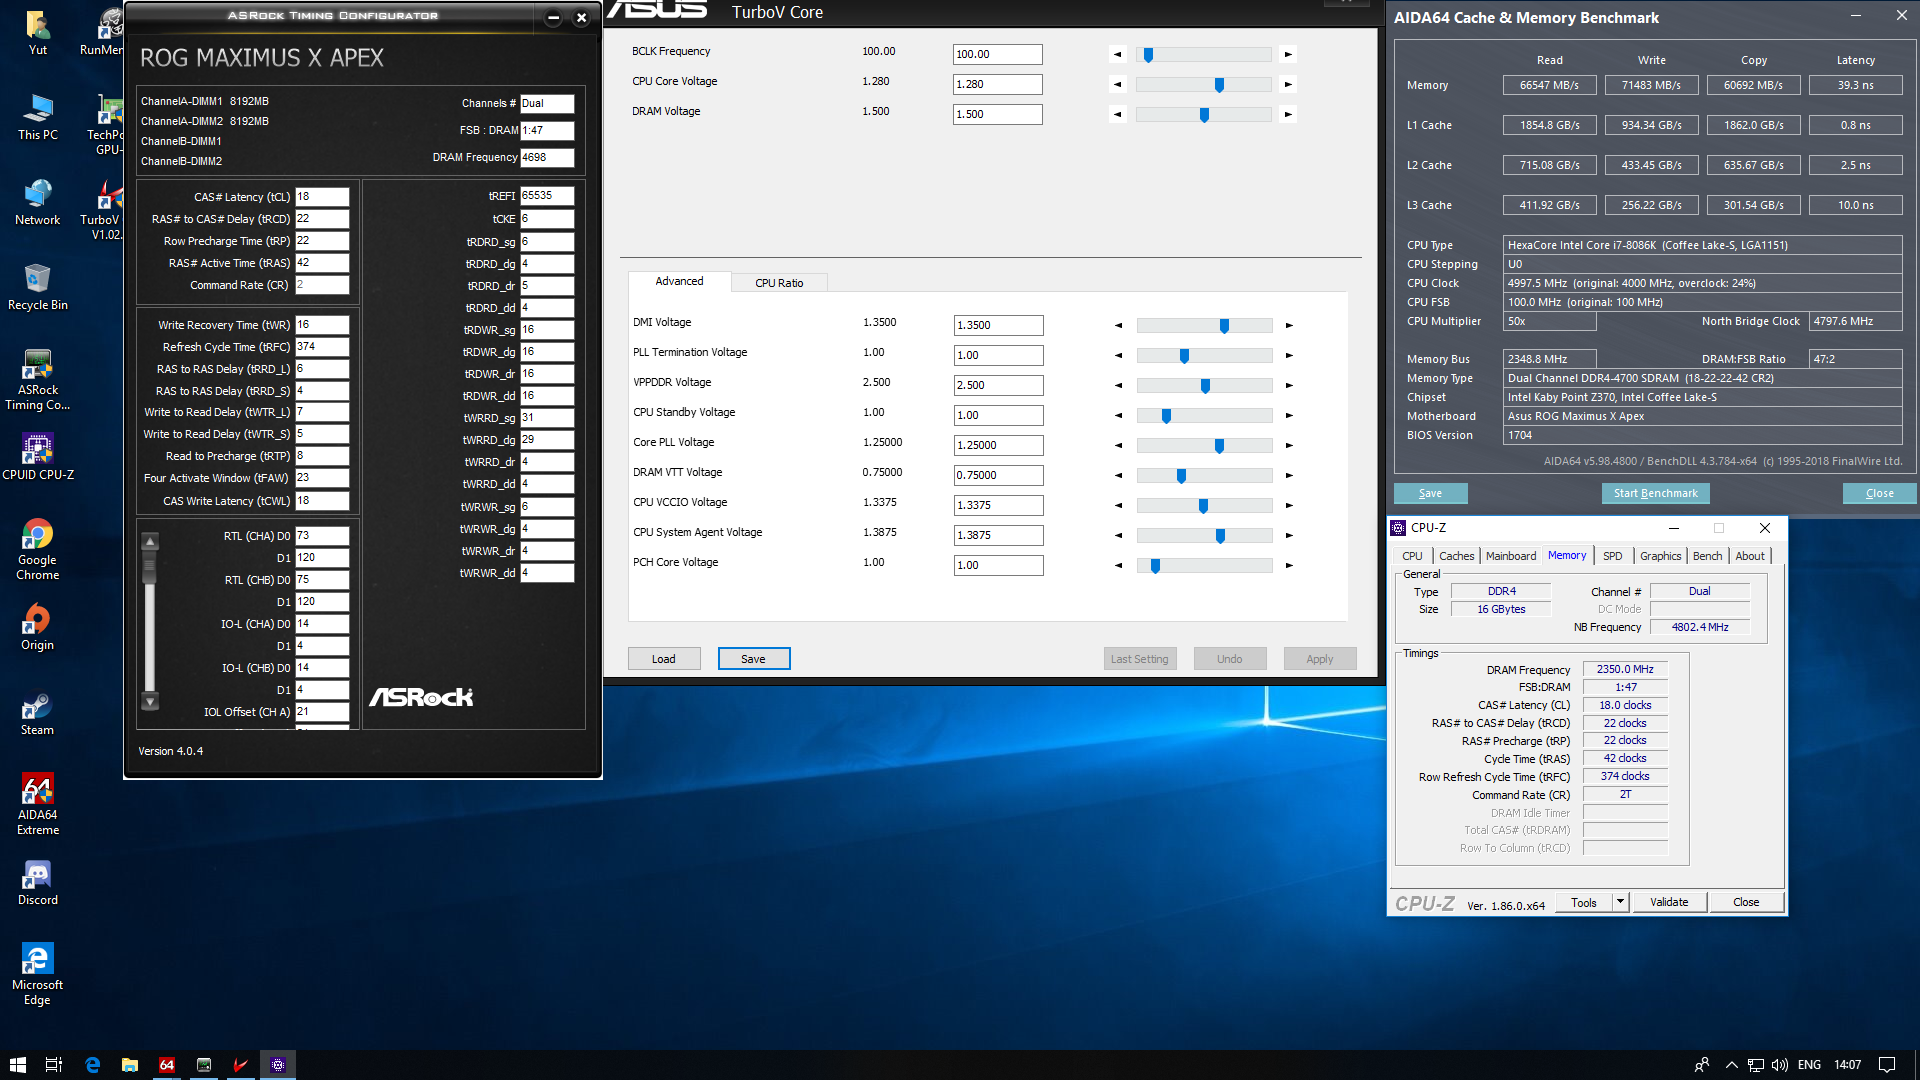Open ASRock Timing Configurator desktop shortcut
The width and height of the screenshot is (1920, 1080).
pyautogui.click(x=38, y=380)
